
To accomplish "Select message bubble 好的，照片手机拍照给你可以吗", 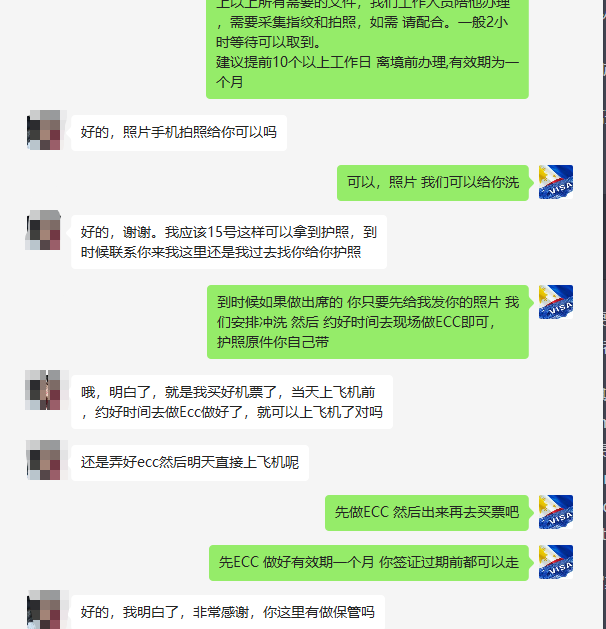I will (179, 133).
